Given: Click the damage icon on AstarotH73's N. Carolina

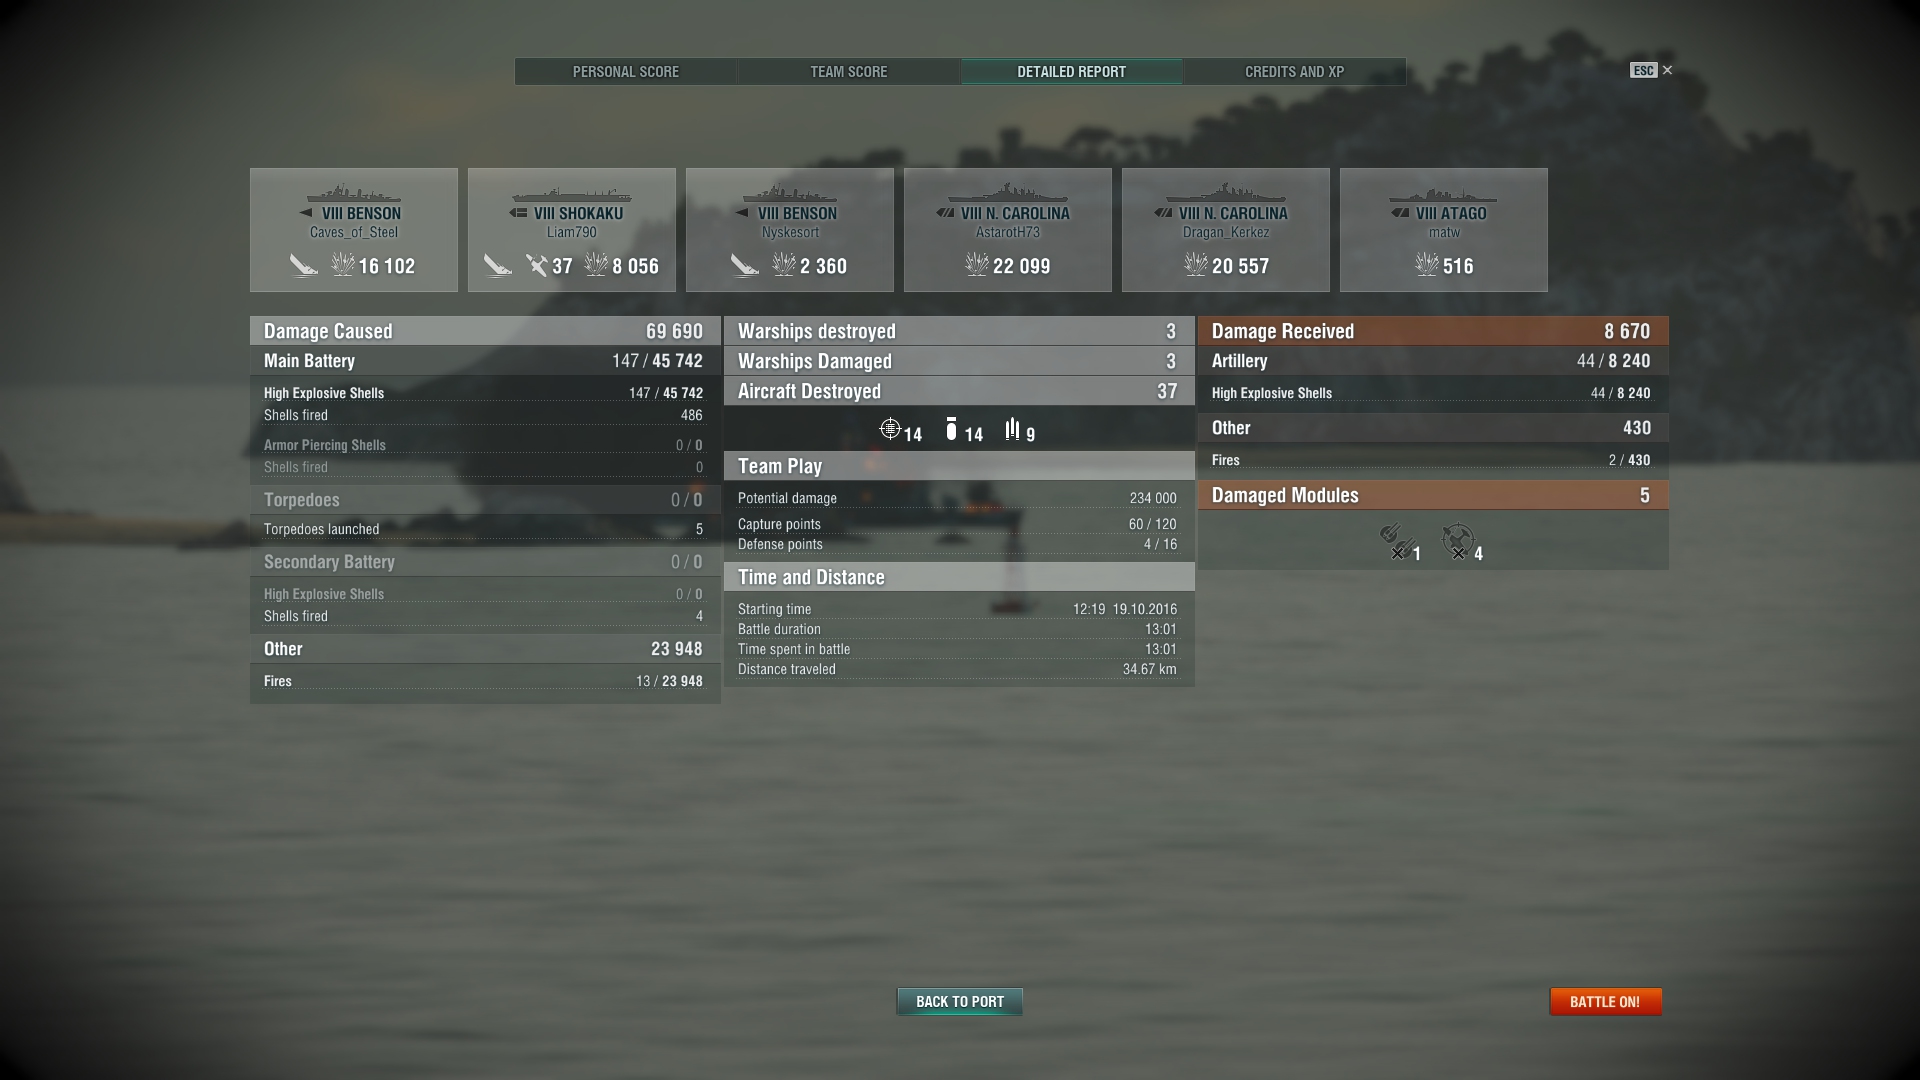Looking at the screenshot, I should tap(977, 265).
